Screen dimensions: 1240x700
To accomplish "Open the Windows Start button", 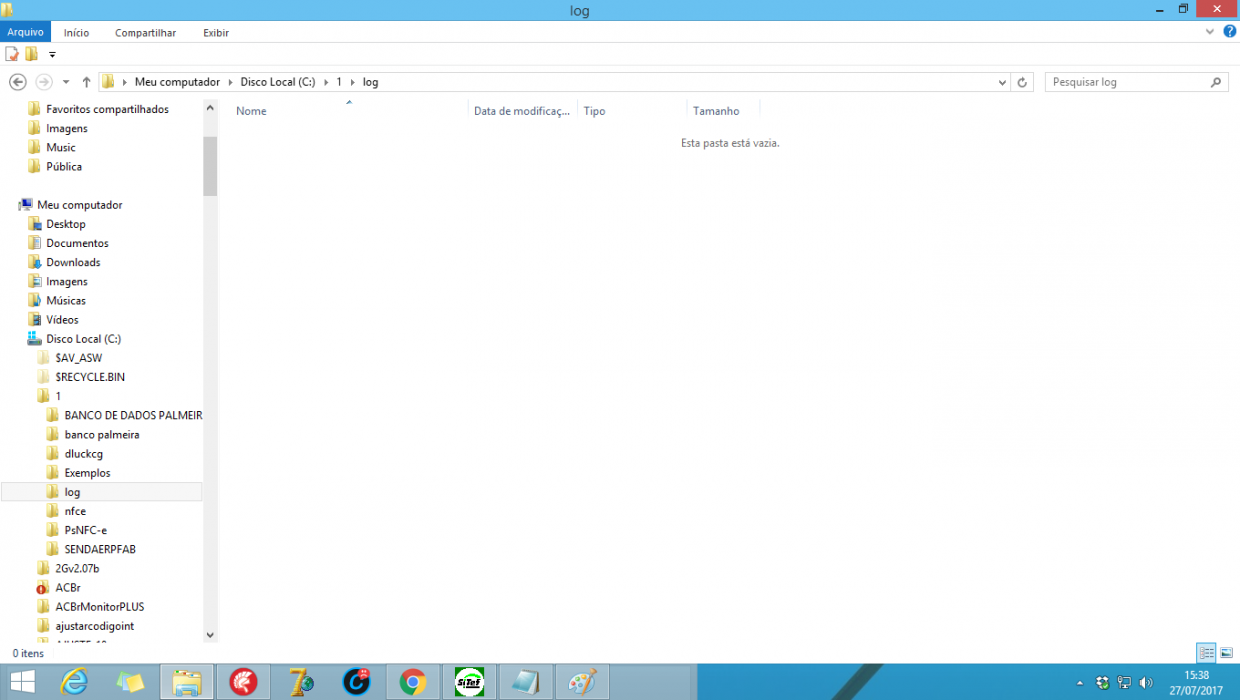I will pos(22,682).
